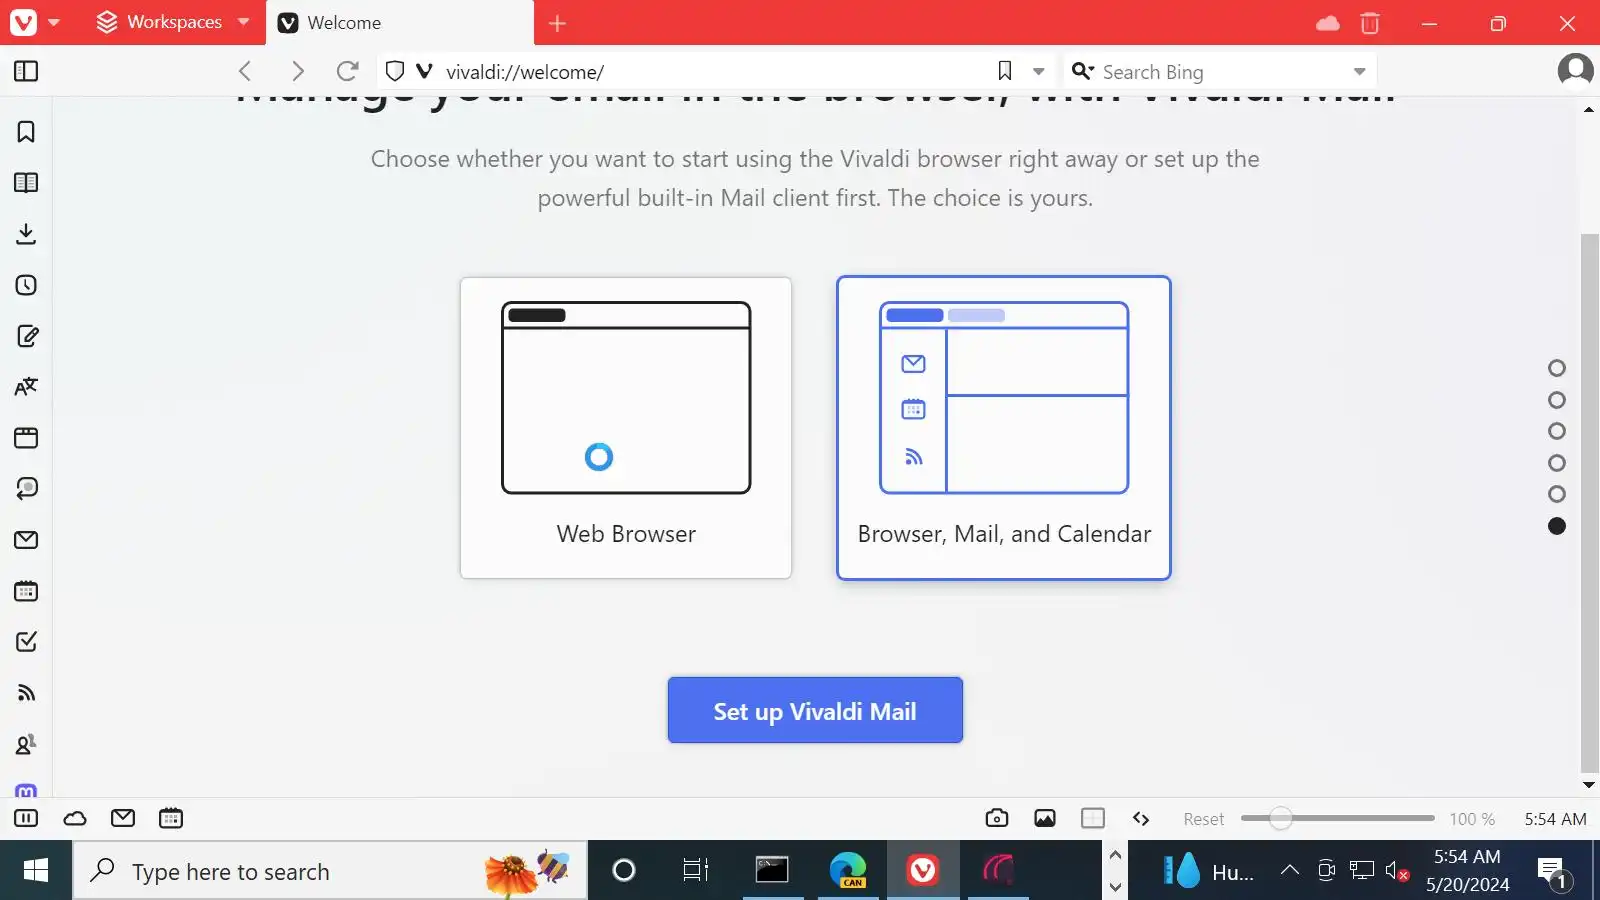Adjust the page zoom slider
Image resolution: width=1600 pixels, height=900 pixels.
(x=1337, y=819)
